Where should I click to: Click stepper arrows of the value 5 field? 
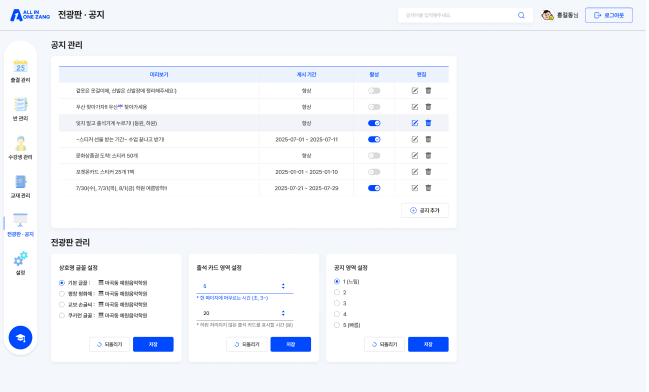click(283, 286)
